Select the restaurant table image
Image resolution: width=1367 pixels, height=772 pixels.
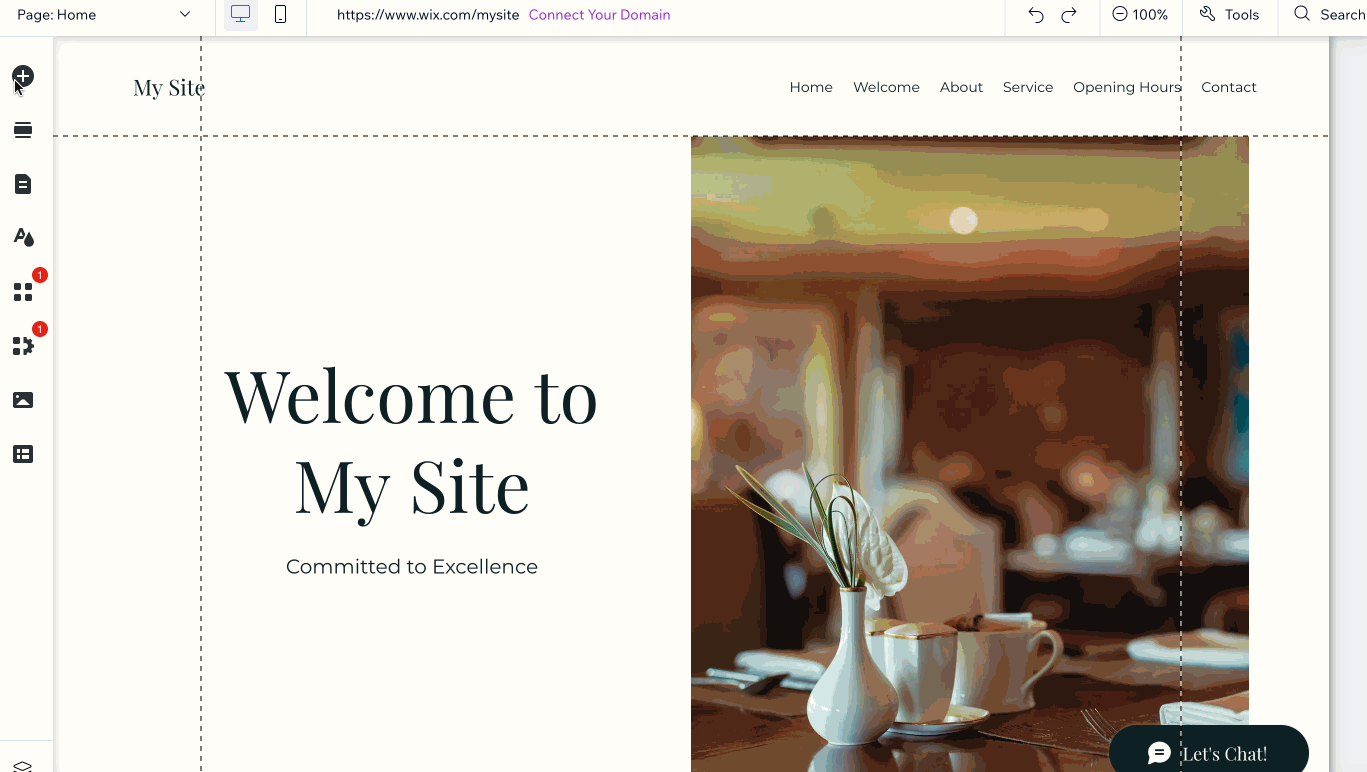(969, 454)
